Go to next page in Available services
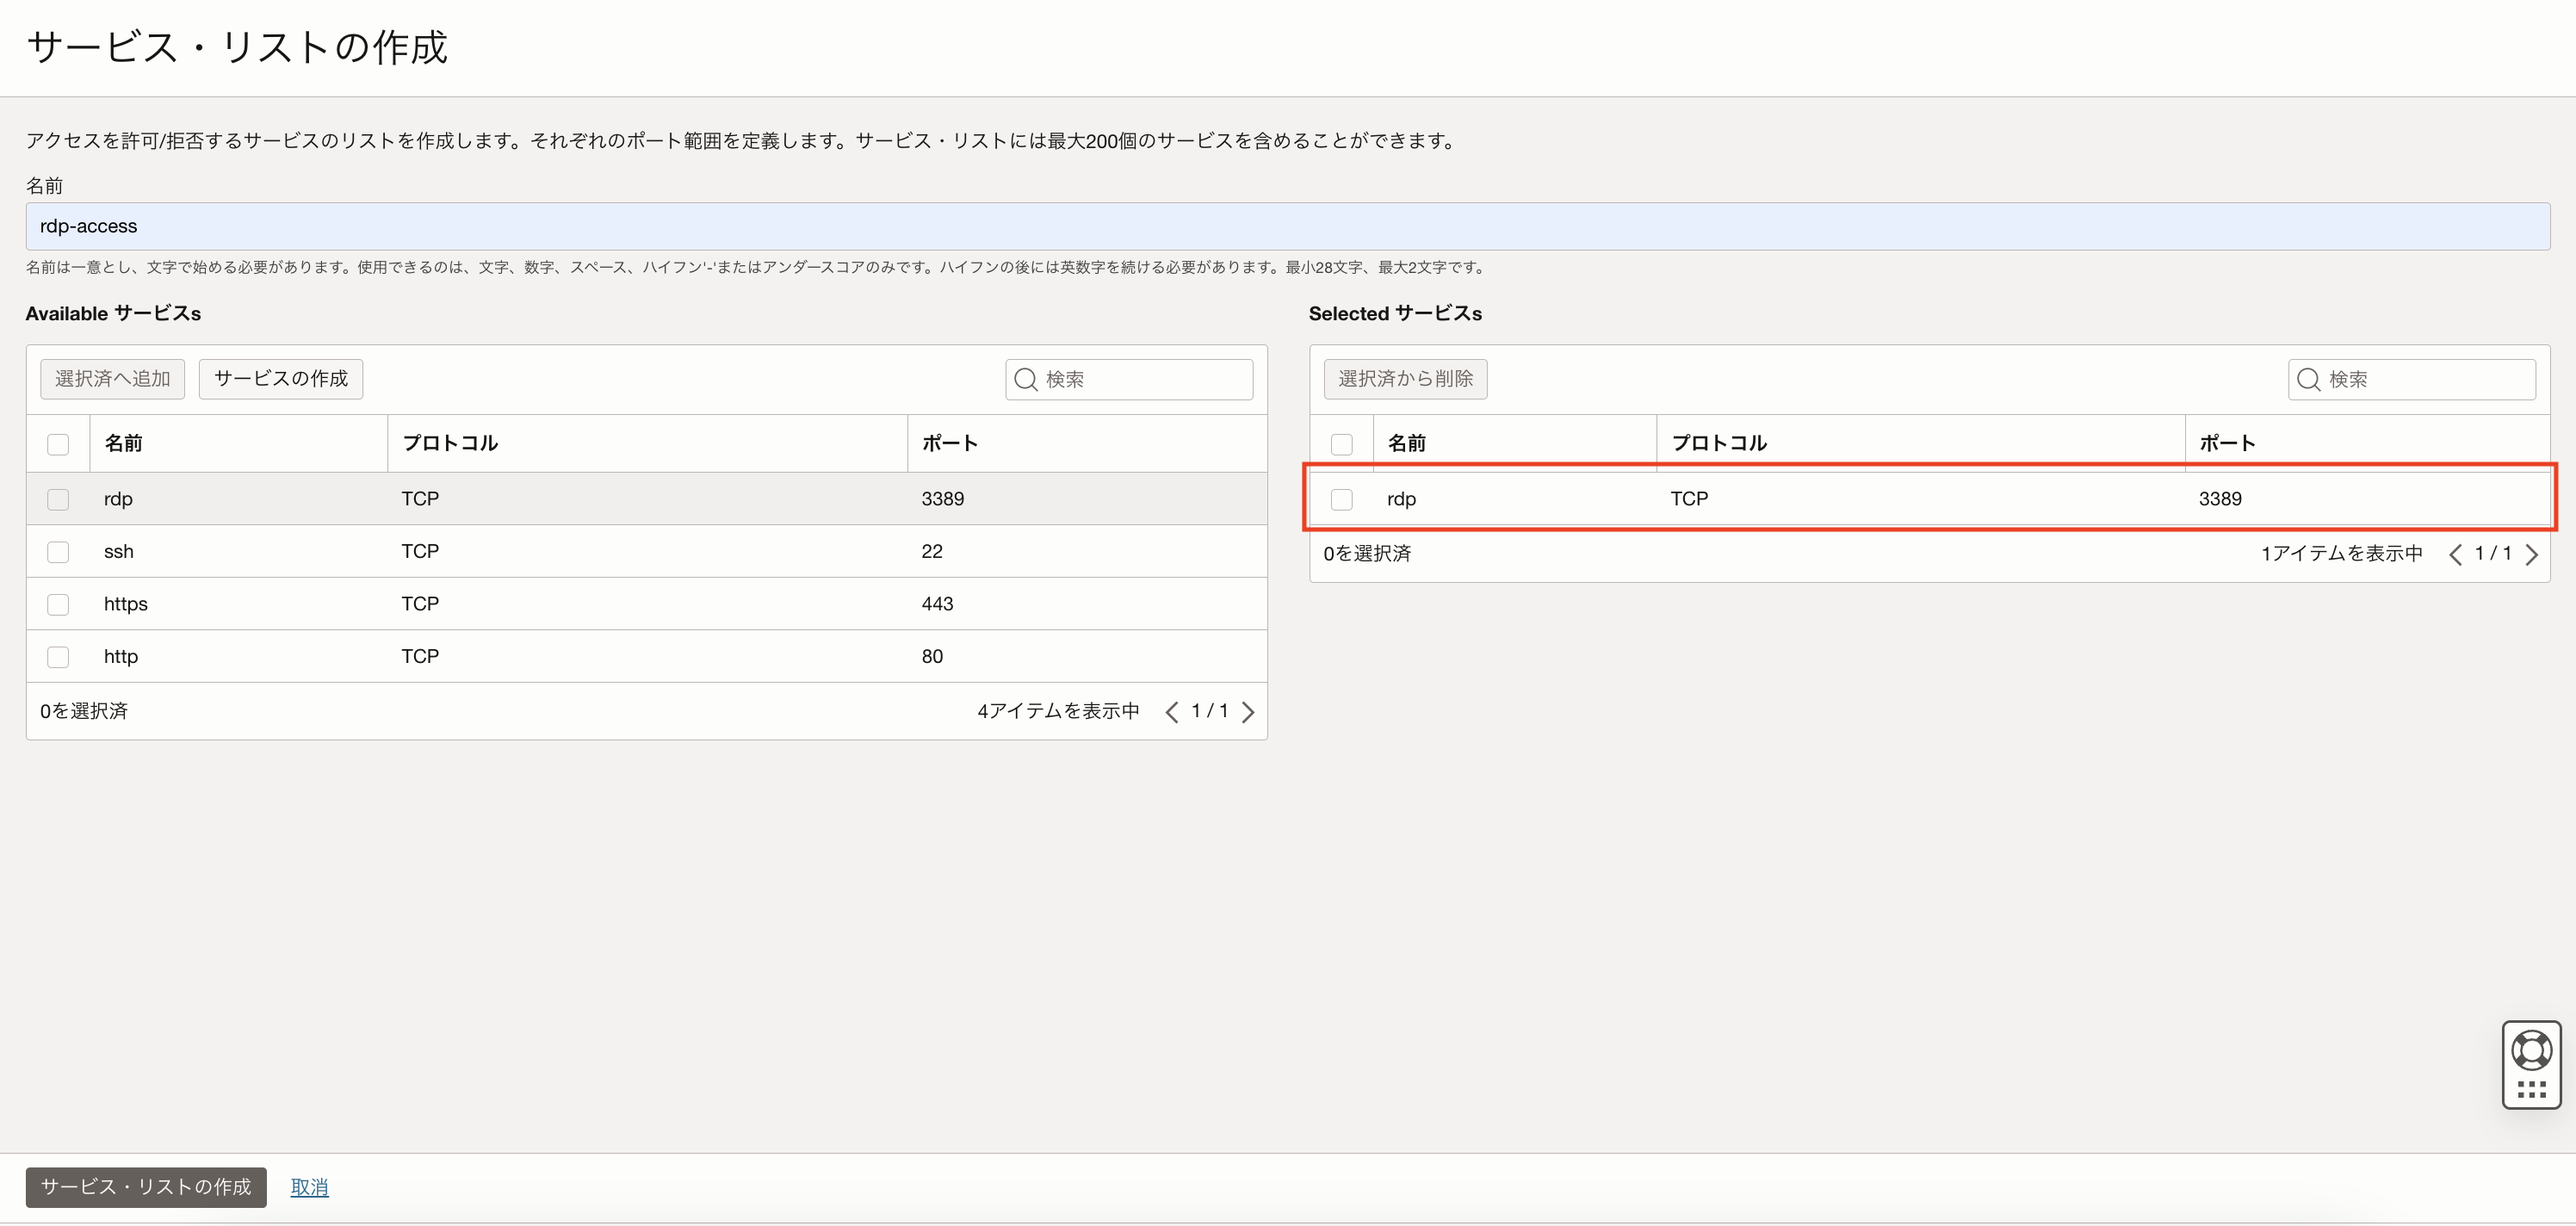Image resolution: width=2576 pixels, height=1226 pixels. point(1248,712)
